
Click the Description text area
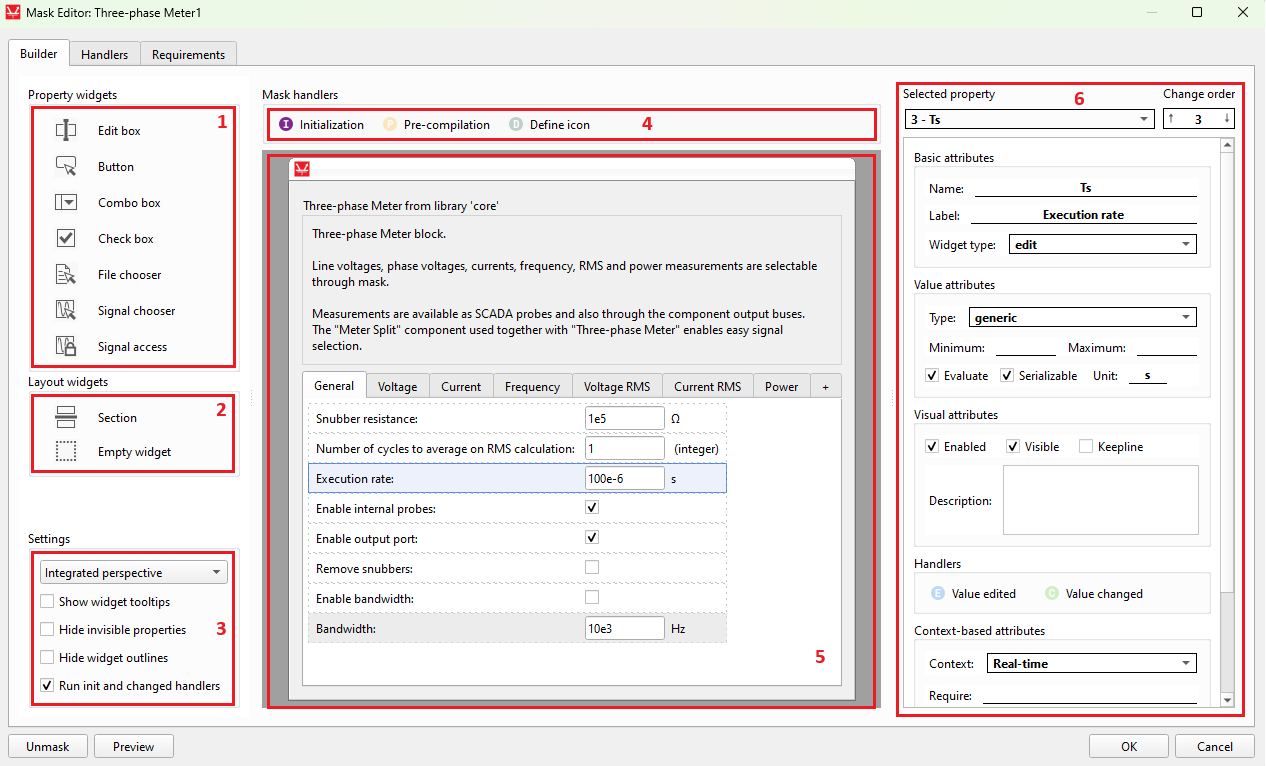(1100, 500)
